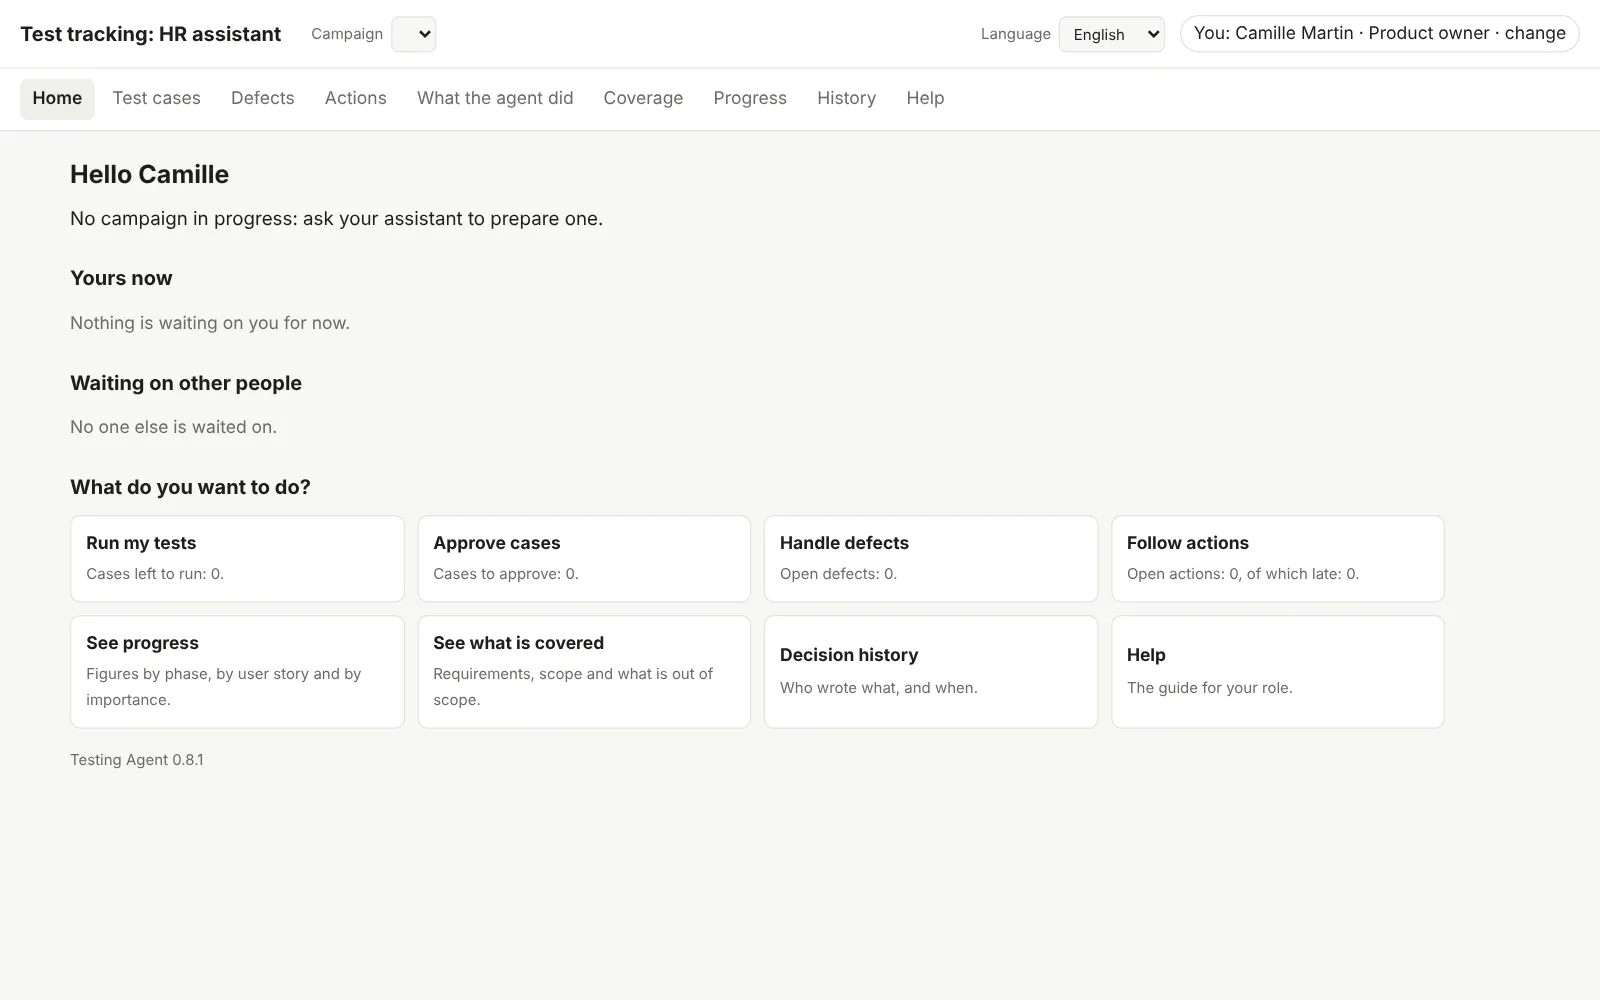Click the Yours now heading
This screenshot has height=1000, width=1600.
(x=121, y=278)
